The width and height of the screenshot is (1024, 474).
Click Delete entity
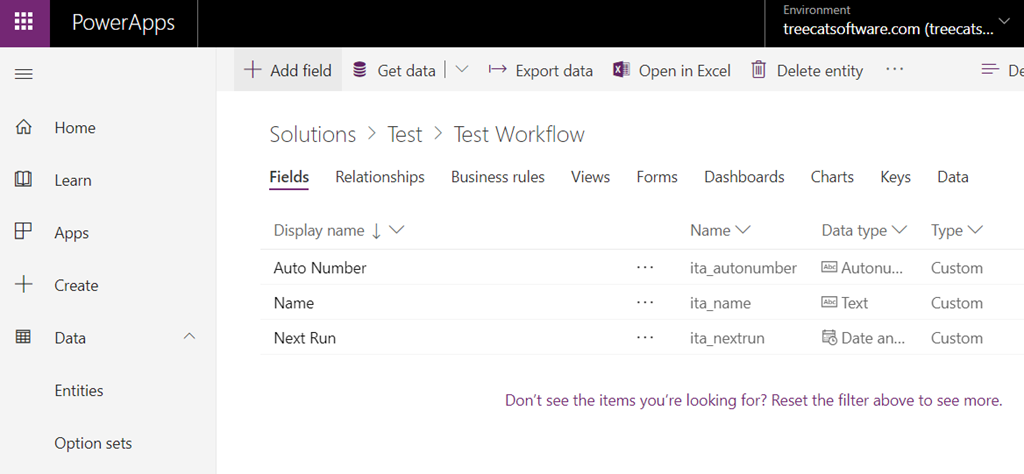click(807, 70)
